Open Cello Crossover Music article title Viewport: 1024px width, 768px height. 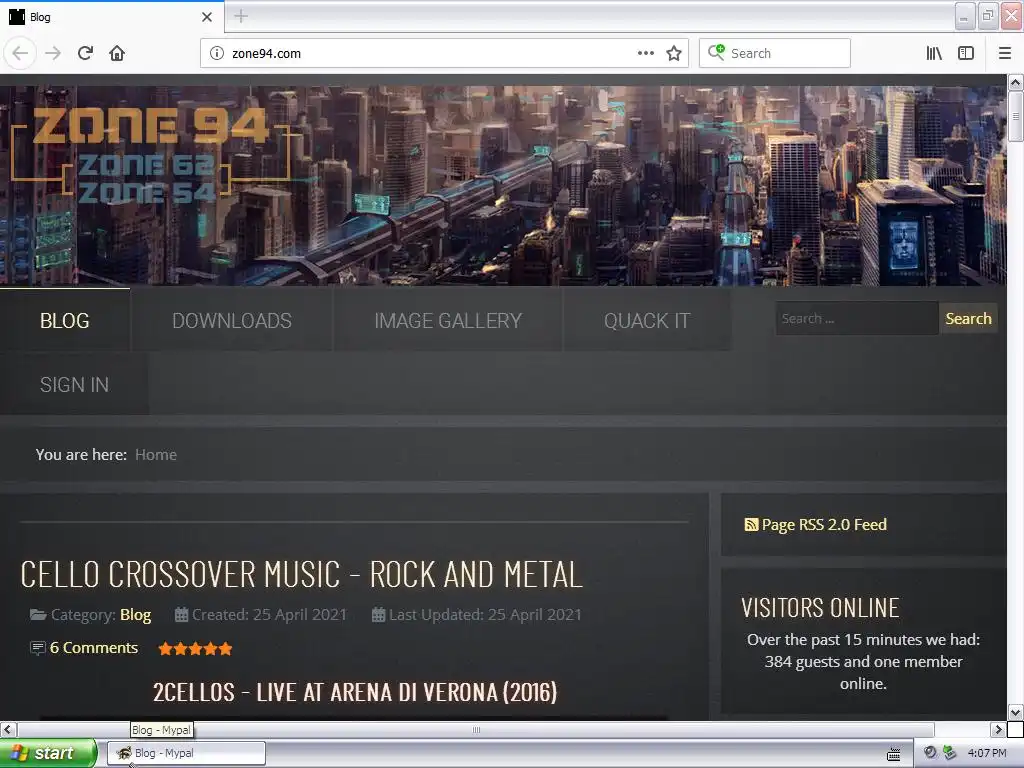[x=301, y=575]
